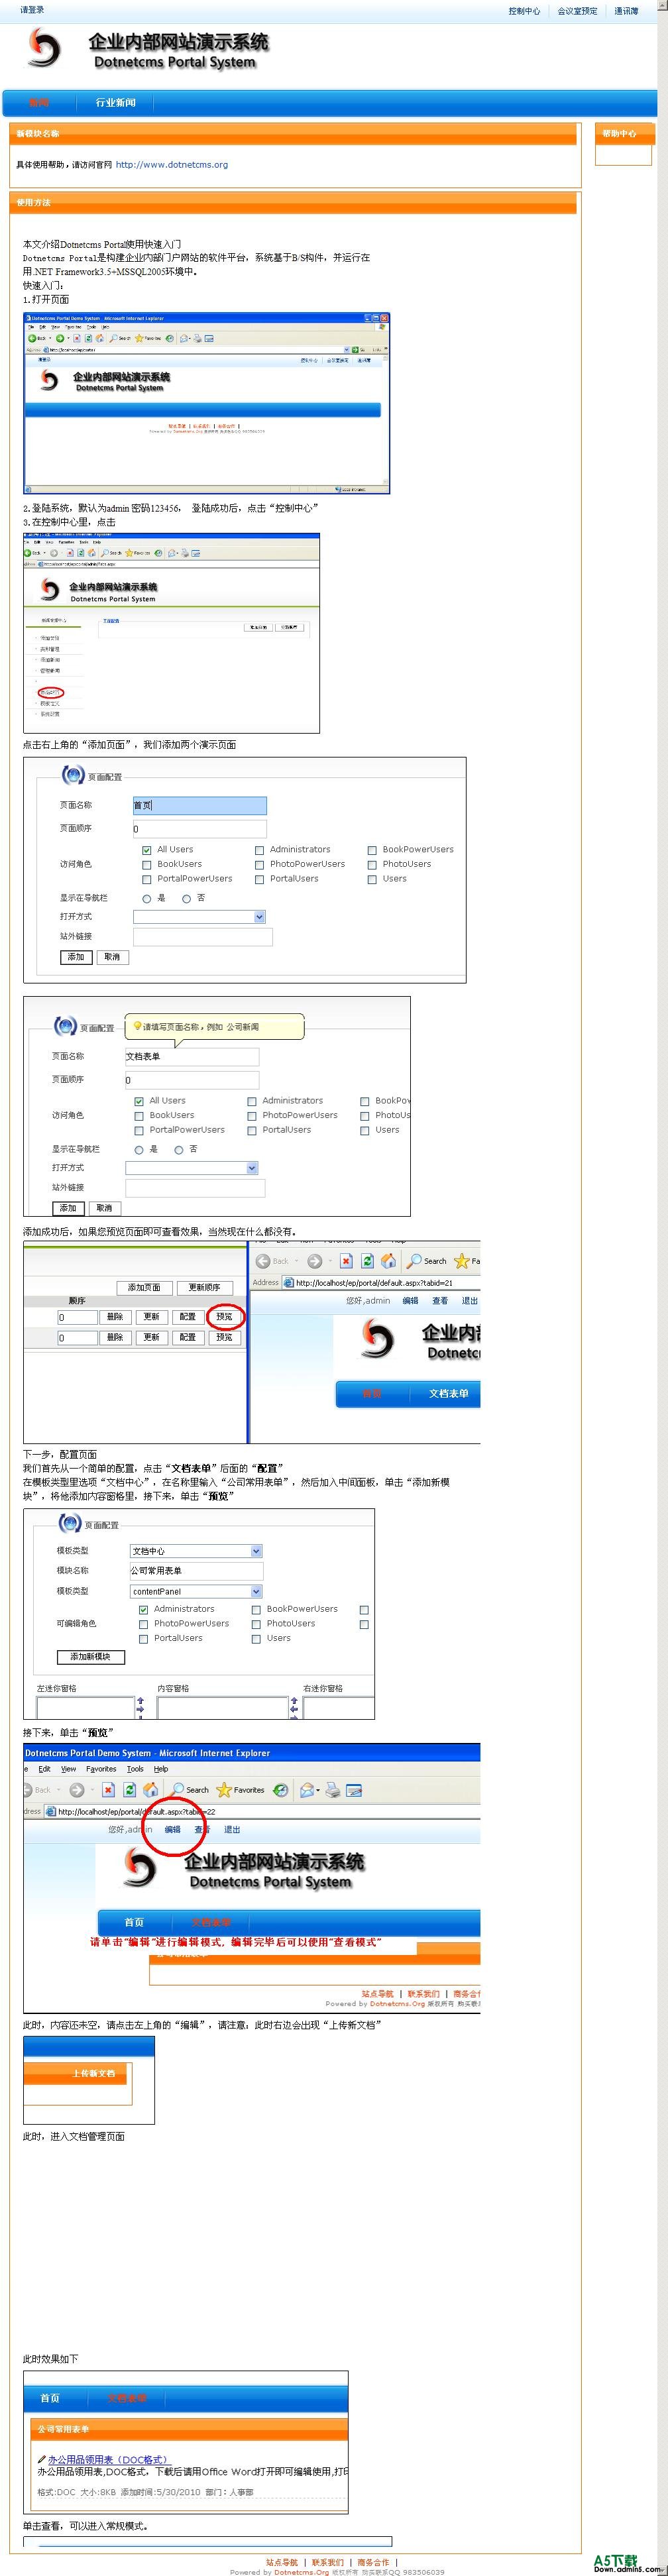This screenshot has width=668, height=2576.
Task: Click the 添加新模块 button
Action: (90, 1657)
